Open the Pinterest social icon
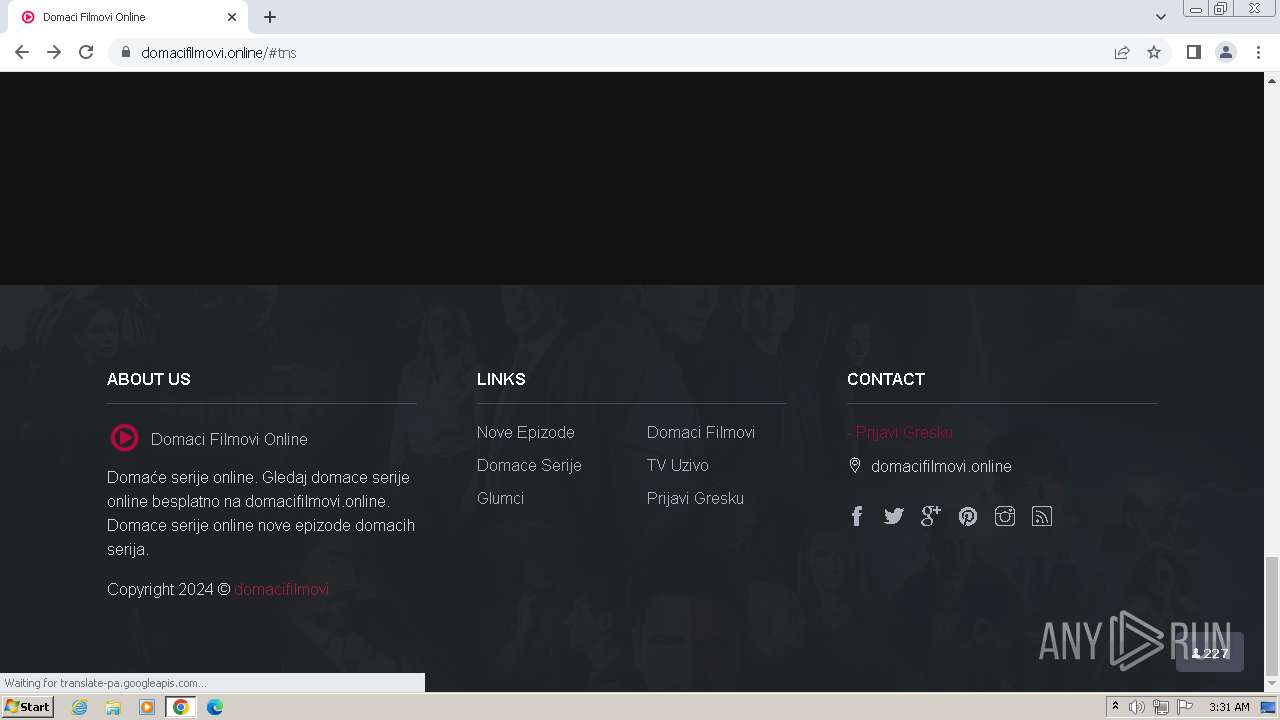 point(967,516)
